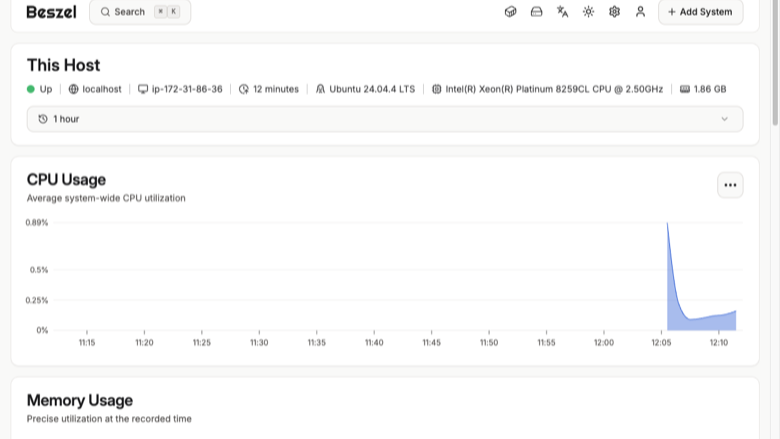Click the CPU chart spike peak
Image resolution: width=780 pixels, height=439 pixels.
coord(668,224)
